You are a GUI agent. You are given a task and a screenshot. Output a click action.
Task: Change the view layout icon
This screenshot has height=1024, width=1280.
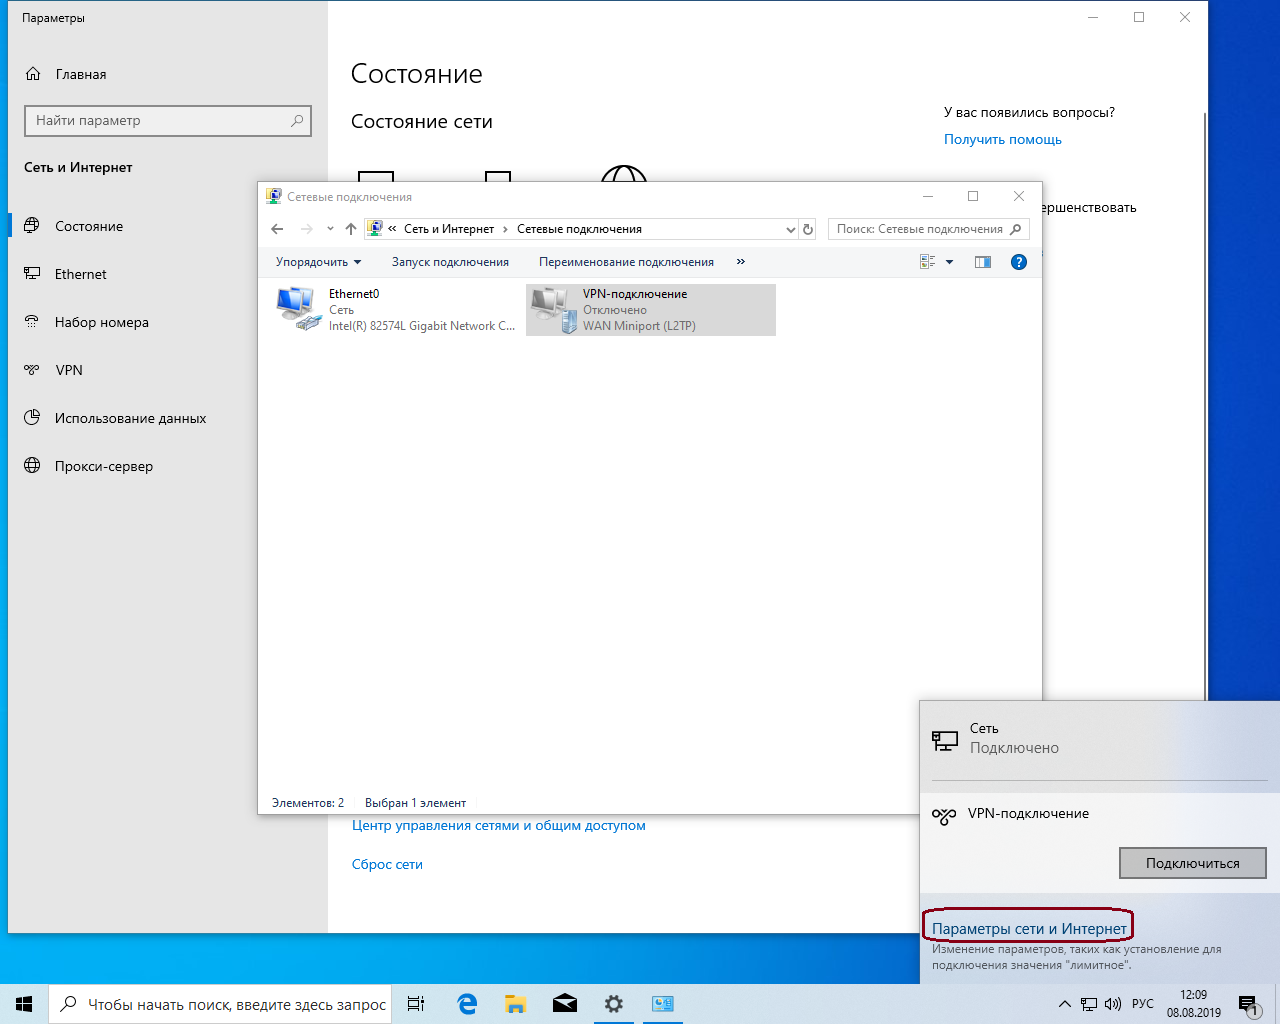927,262
